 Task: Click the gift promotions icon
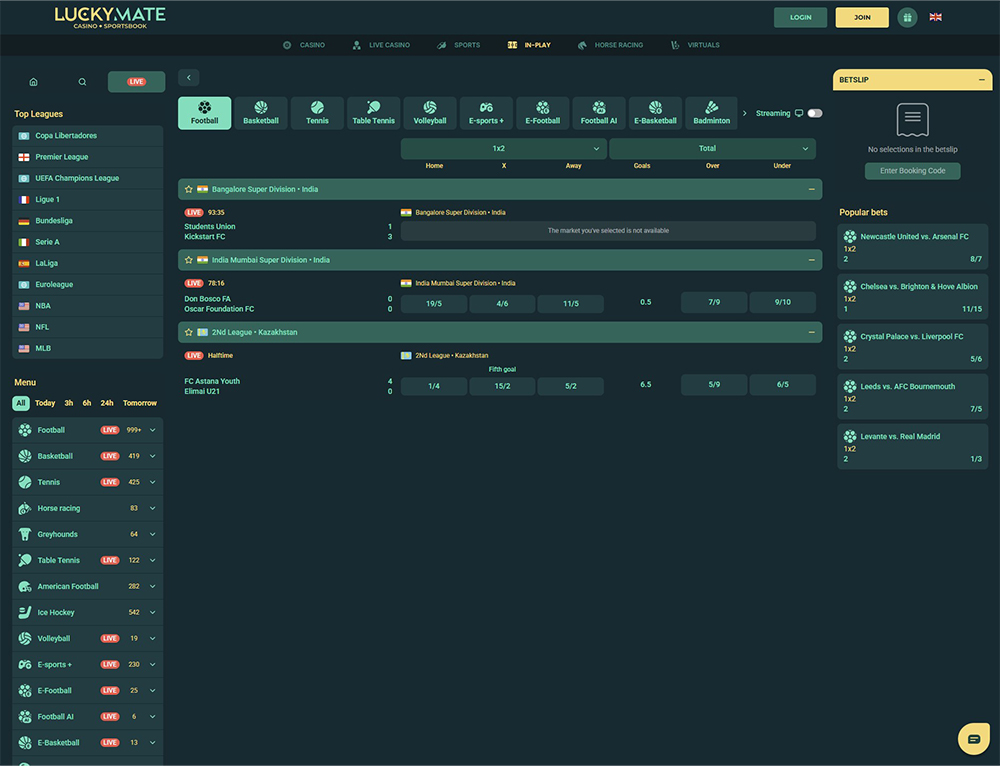click(907, 17)
